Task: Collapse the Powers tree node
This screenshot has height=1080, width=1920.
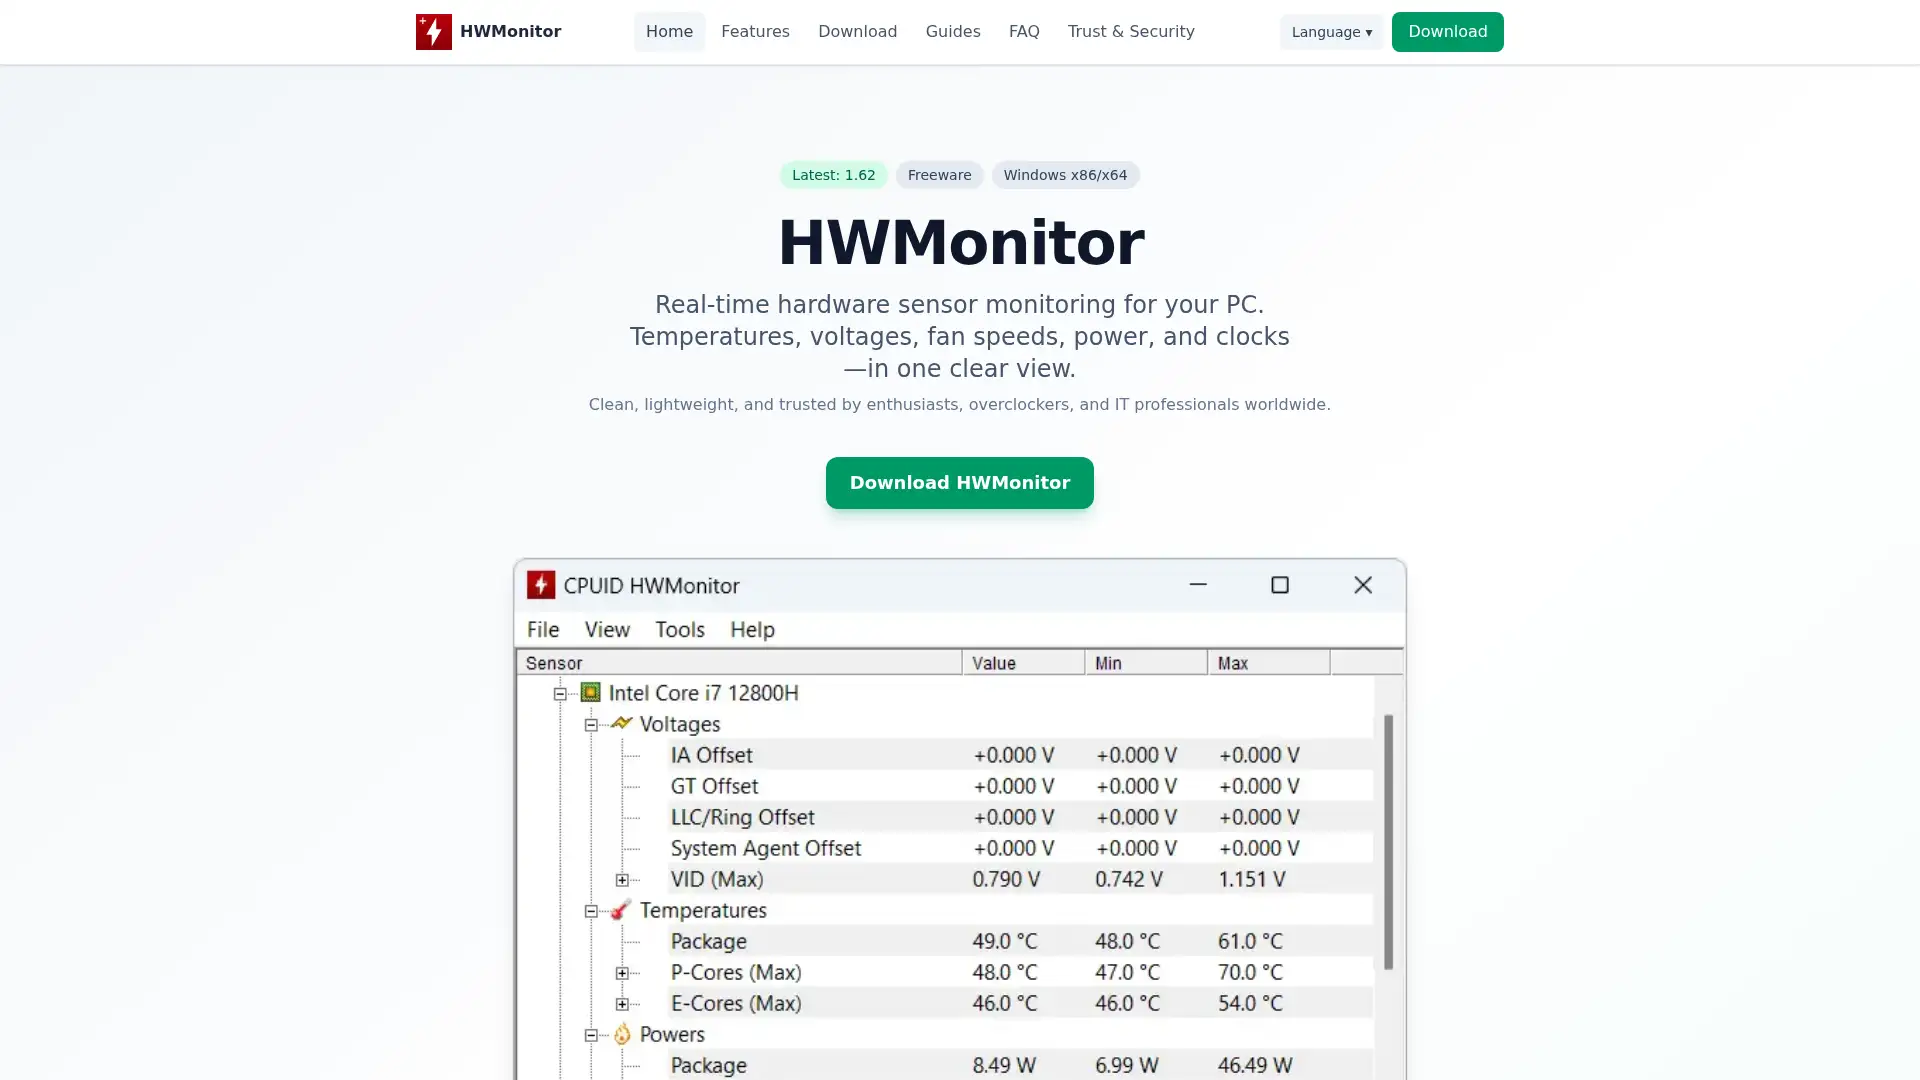Action: pos(591,1034)
